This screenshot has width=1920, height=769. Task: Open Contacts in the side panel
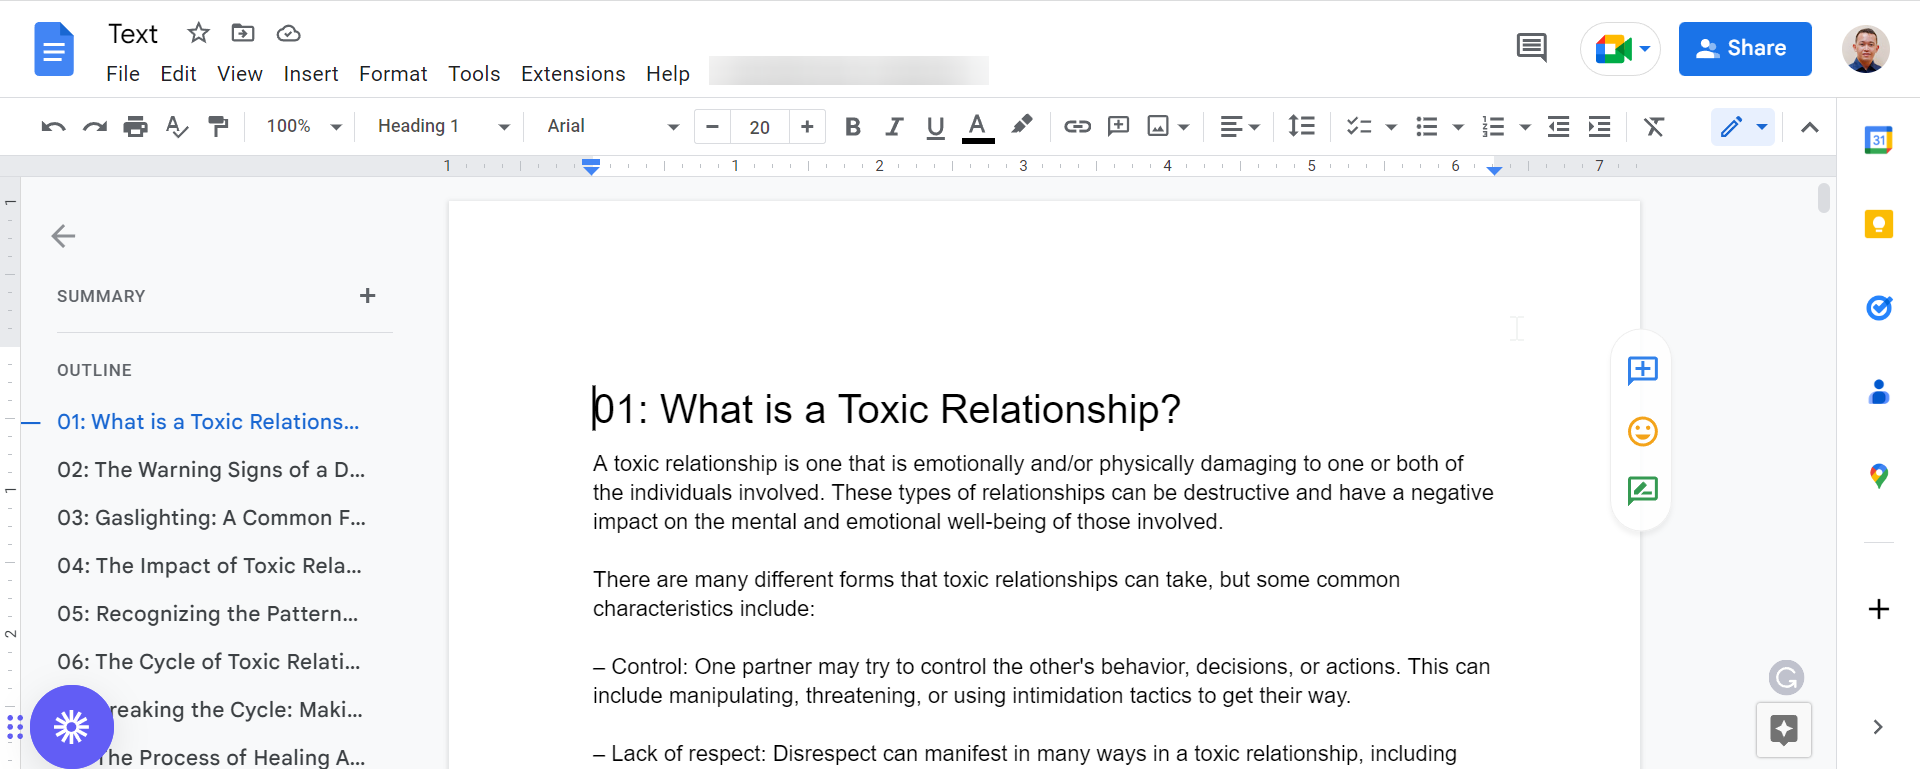click(1879, 392)
